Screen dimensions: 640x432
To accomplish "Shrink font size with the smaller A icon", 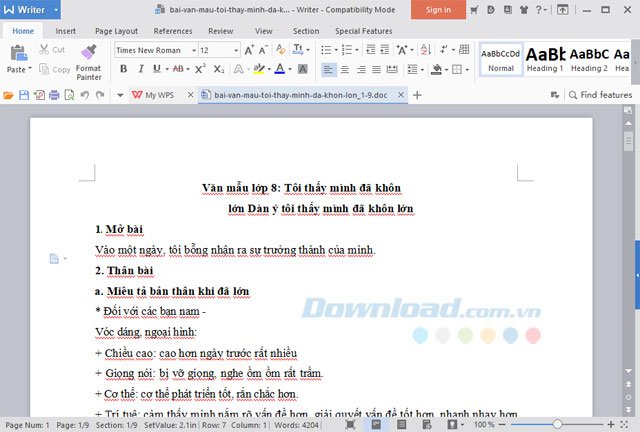I will pyautogui.click(x=263, y=50).
